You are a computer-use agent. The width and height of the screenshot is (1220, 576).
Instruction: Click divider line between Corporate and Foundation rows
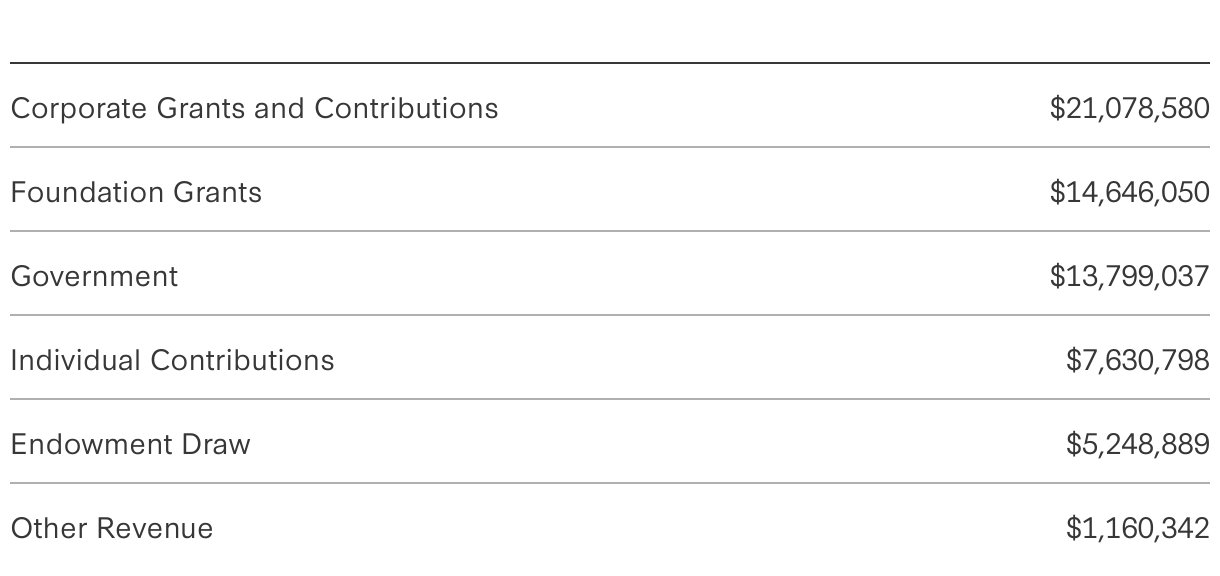[610, 147]
